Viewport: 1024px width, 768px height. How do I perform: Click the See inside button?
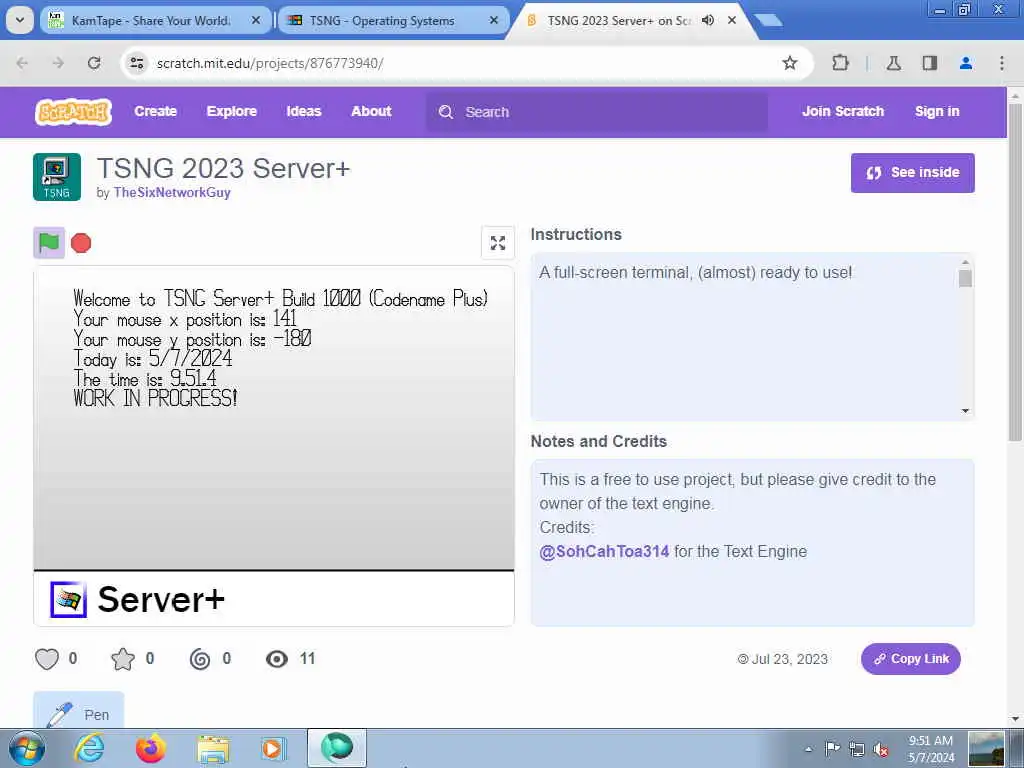click(x=912, y=173)
